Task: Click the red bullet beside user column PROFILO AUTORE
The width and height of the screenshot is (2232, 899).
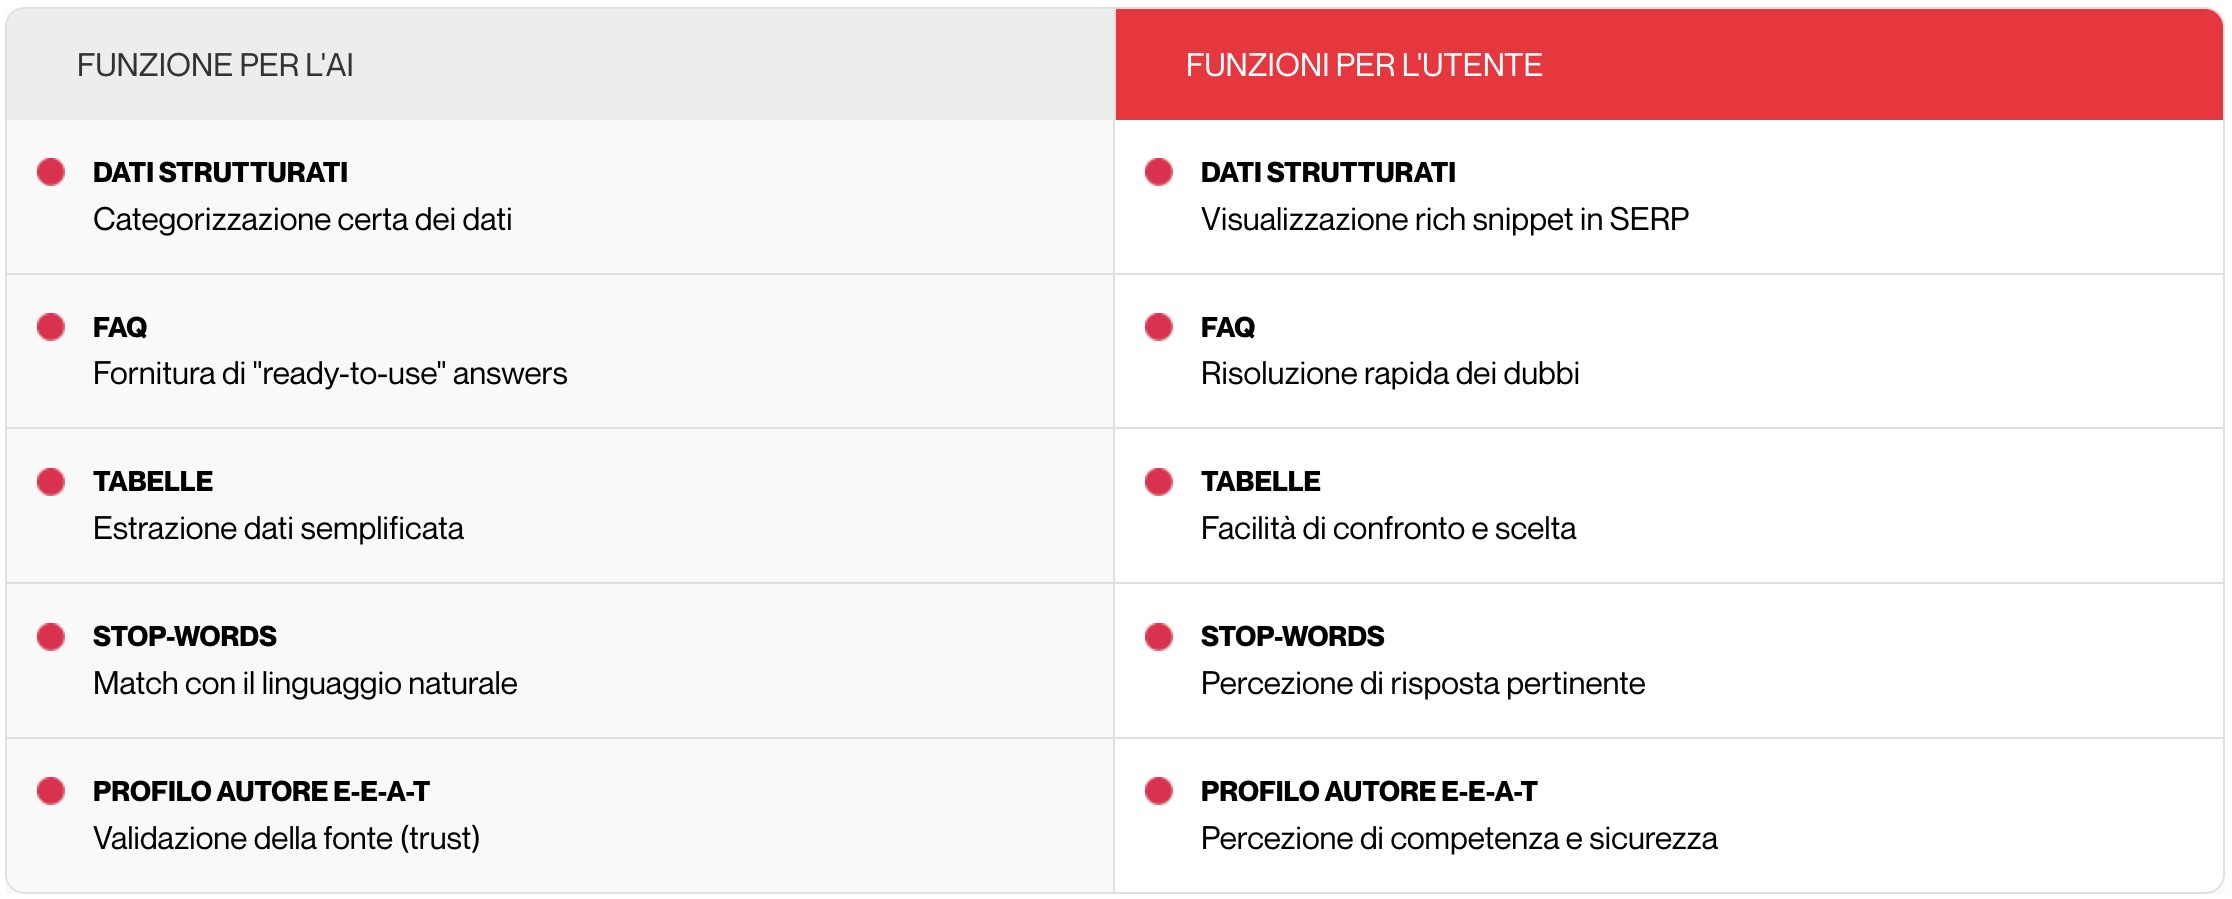Action: (x=1159, y=791)
